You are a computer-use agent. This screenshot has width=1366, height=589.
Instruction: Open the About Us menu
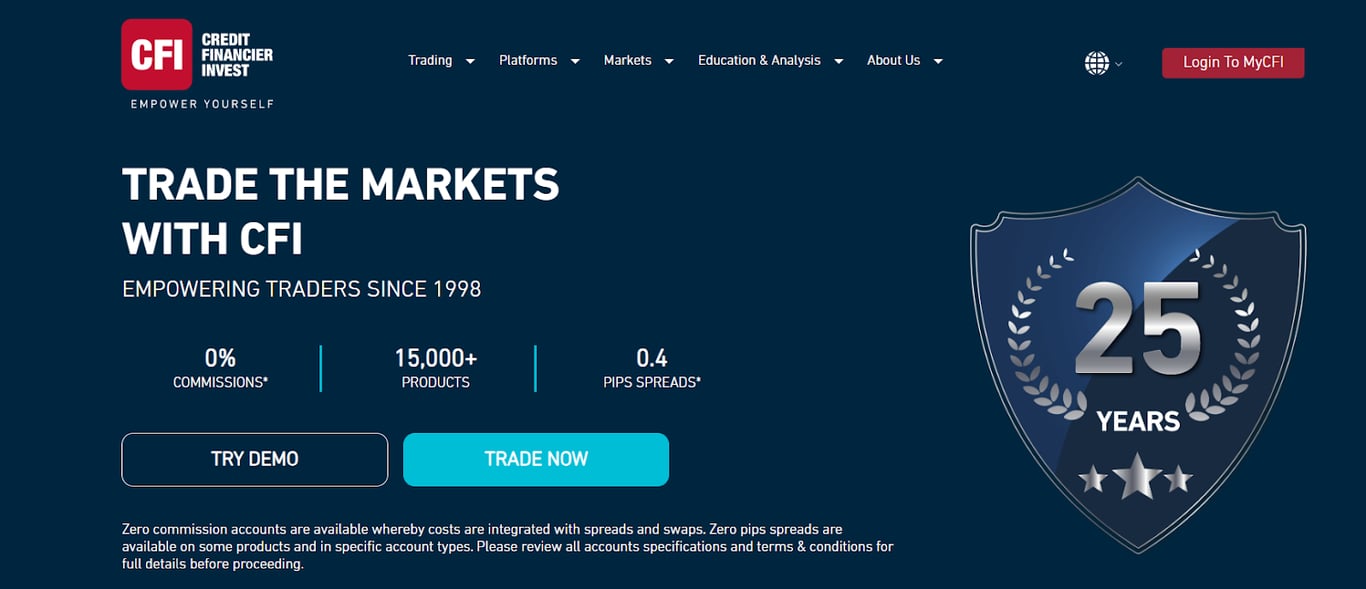(x=893, y=60)
